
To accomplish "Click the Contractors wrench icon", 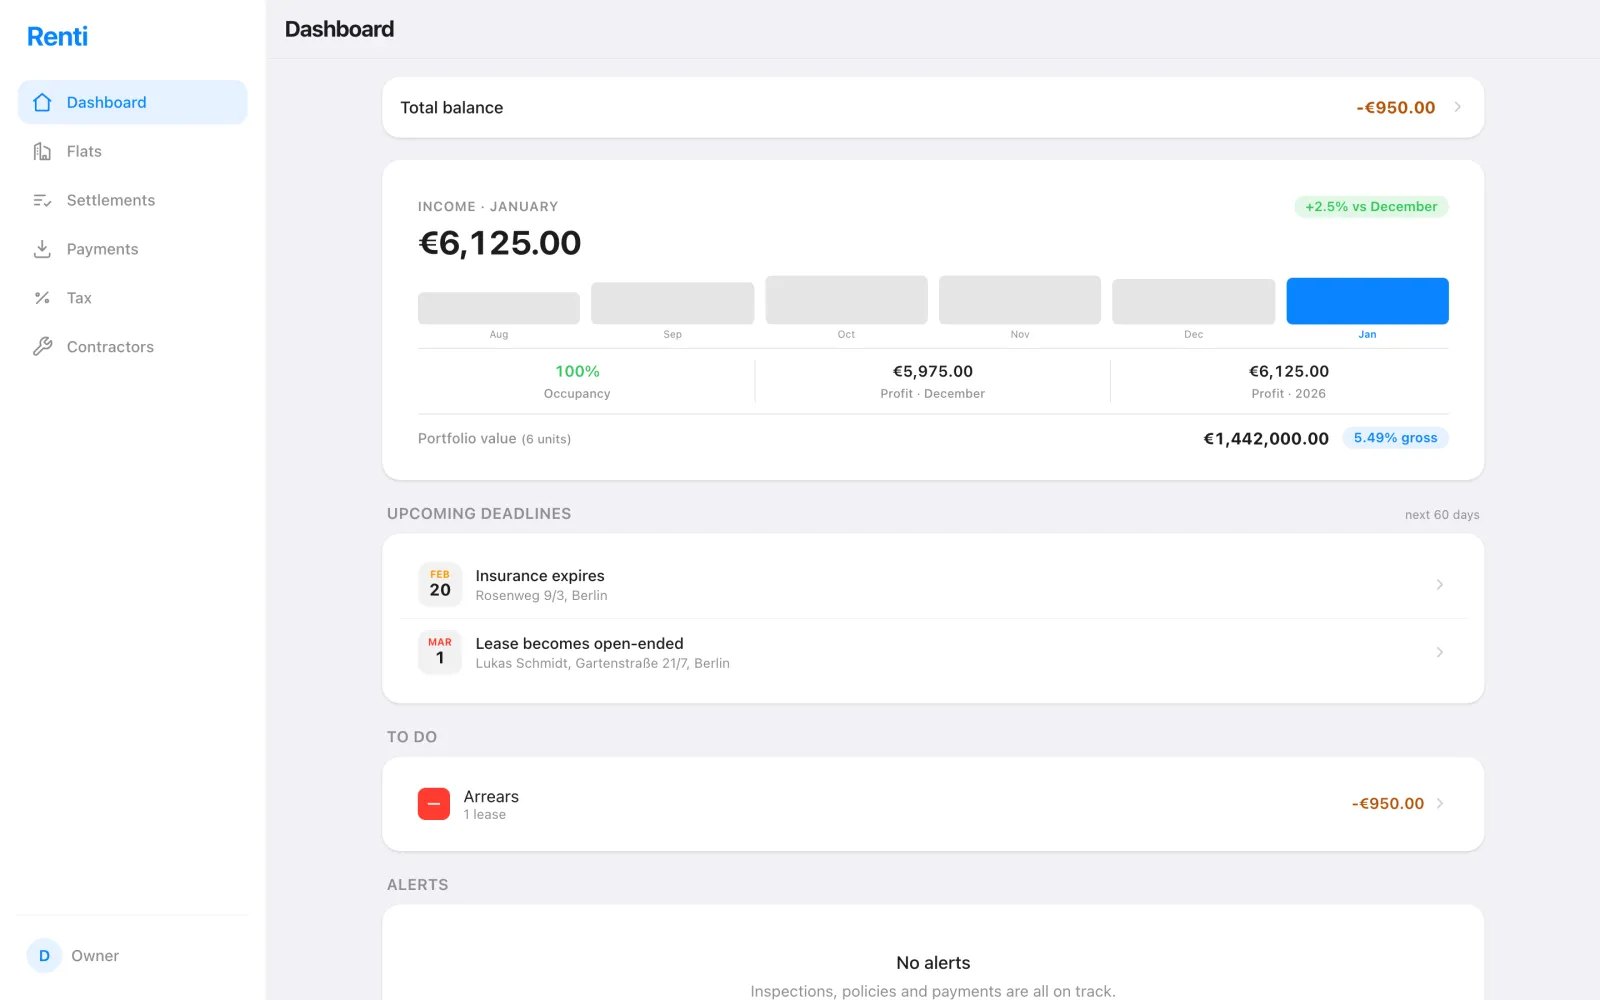I will [x=42, y=347].
